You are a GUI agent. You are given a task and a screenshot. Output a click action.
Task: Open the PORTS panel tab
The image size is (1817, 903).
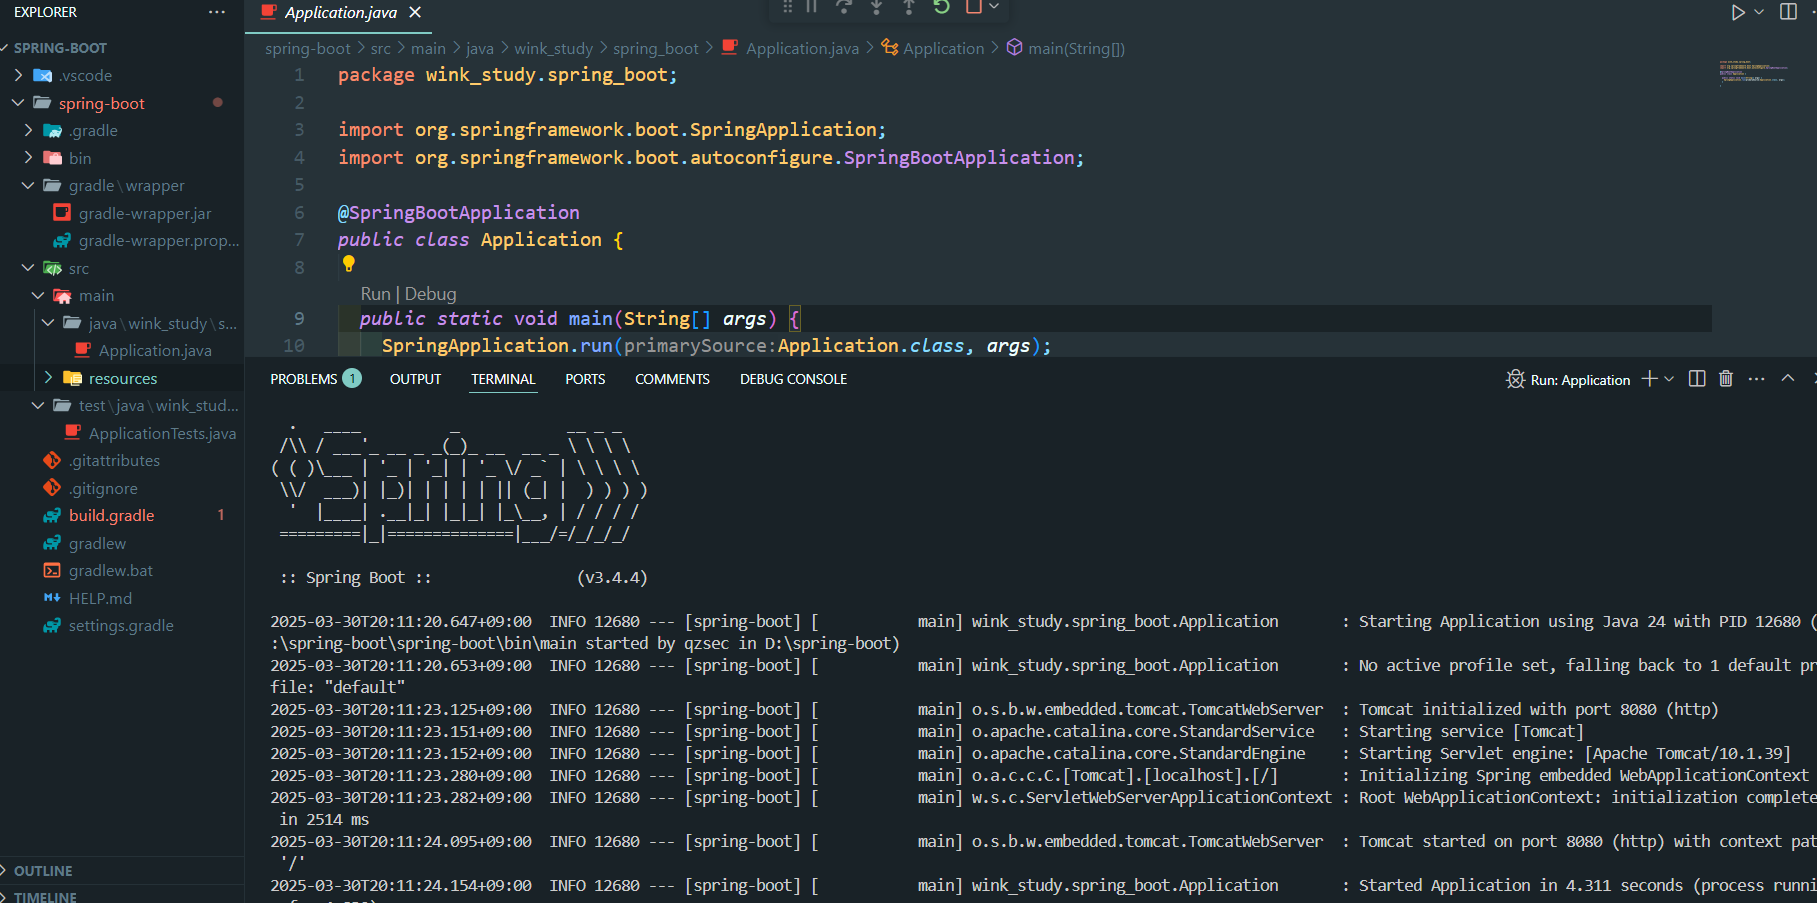click(585, 379)
